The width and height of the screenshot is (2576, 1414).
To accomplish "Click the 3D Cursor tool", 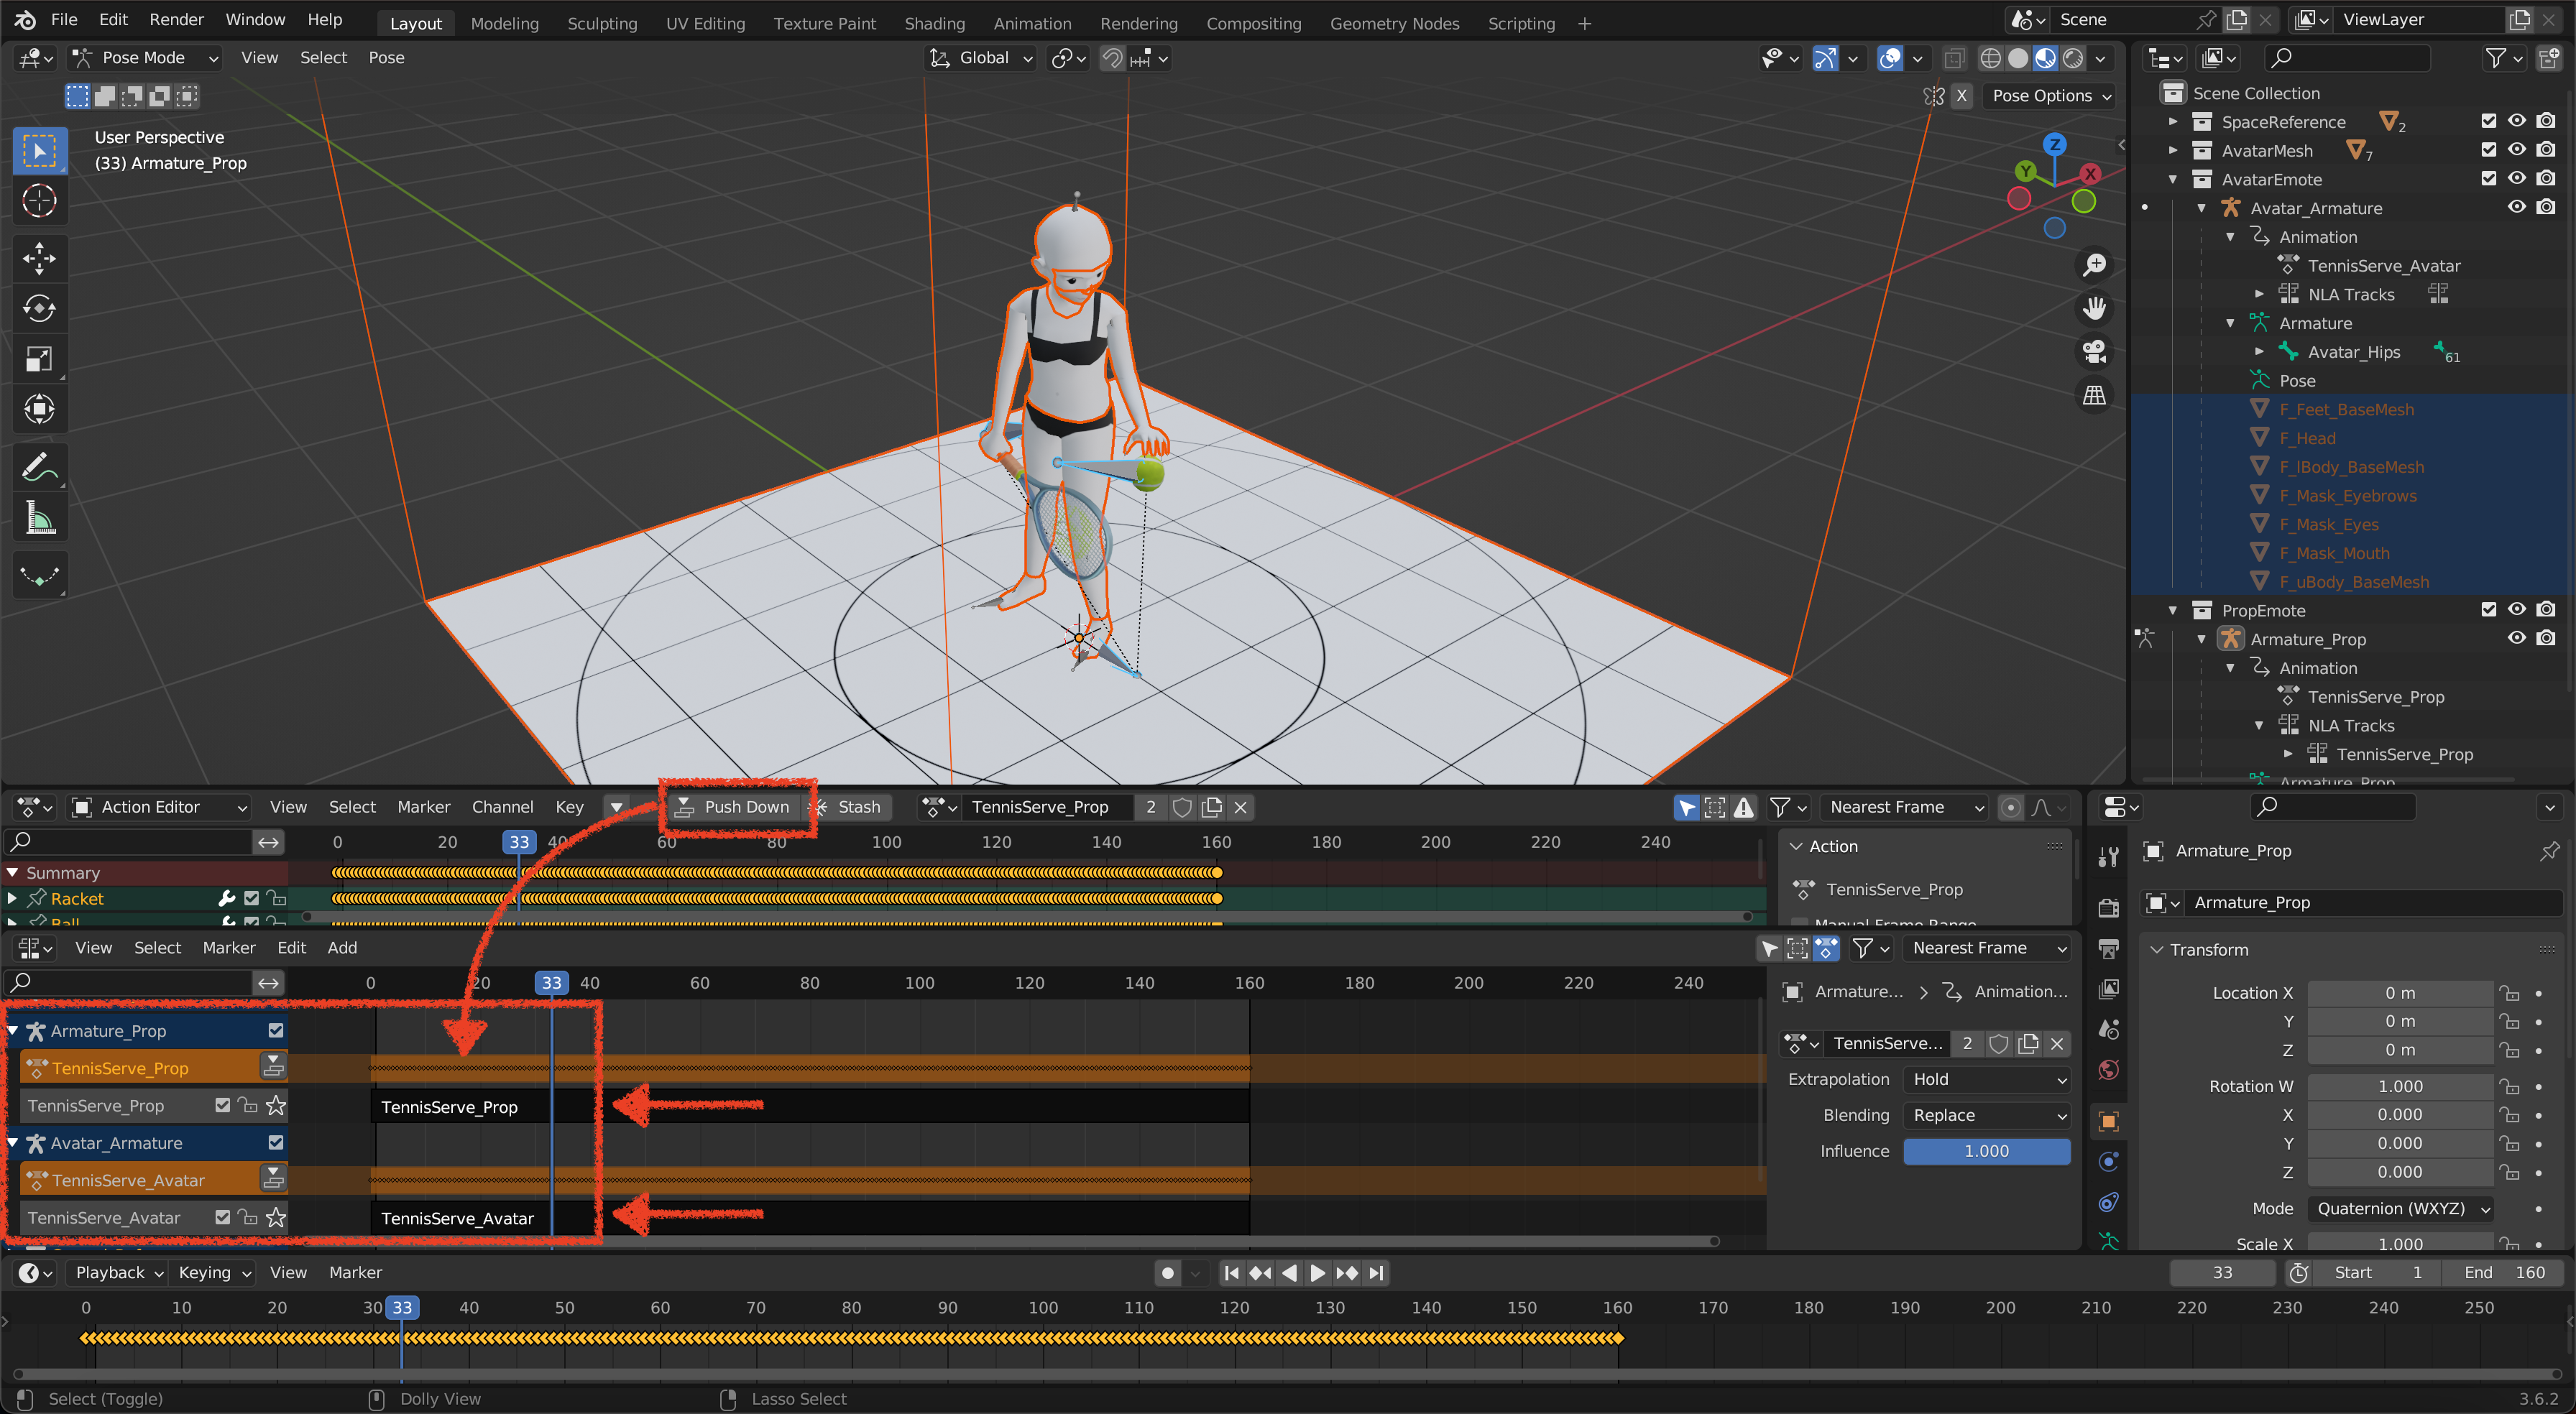I will pyautogui.click(x=39, y=201).
